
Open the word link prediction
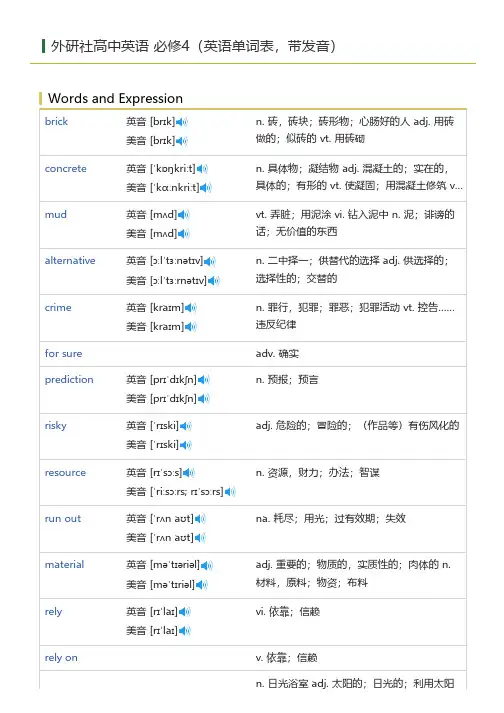[x=69, y=380]
